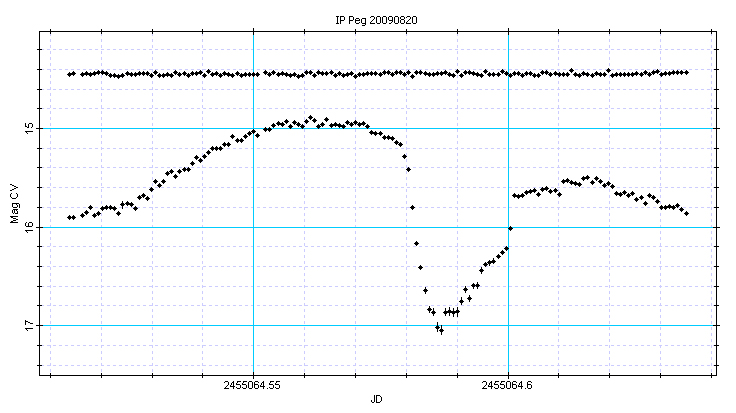This screenshot has width=736, height=413.
Task: Click the intersection of the two cyan lines
Action: 509,128
